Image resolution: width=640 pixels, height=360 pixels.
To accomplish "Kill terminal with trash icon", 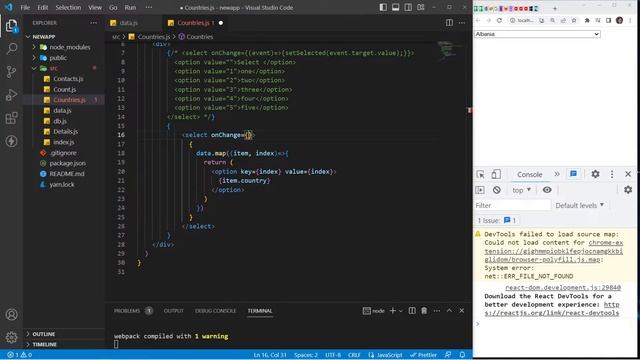I will point(424,311).
